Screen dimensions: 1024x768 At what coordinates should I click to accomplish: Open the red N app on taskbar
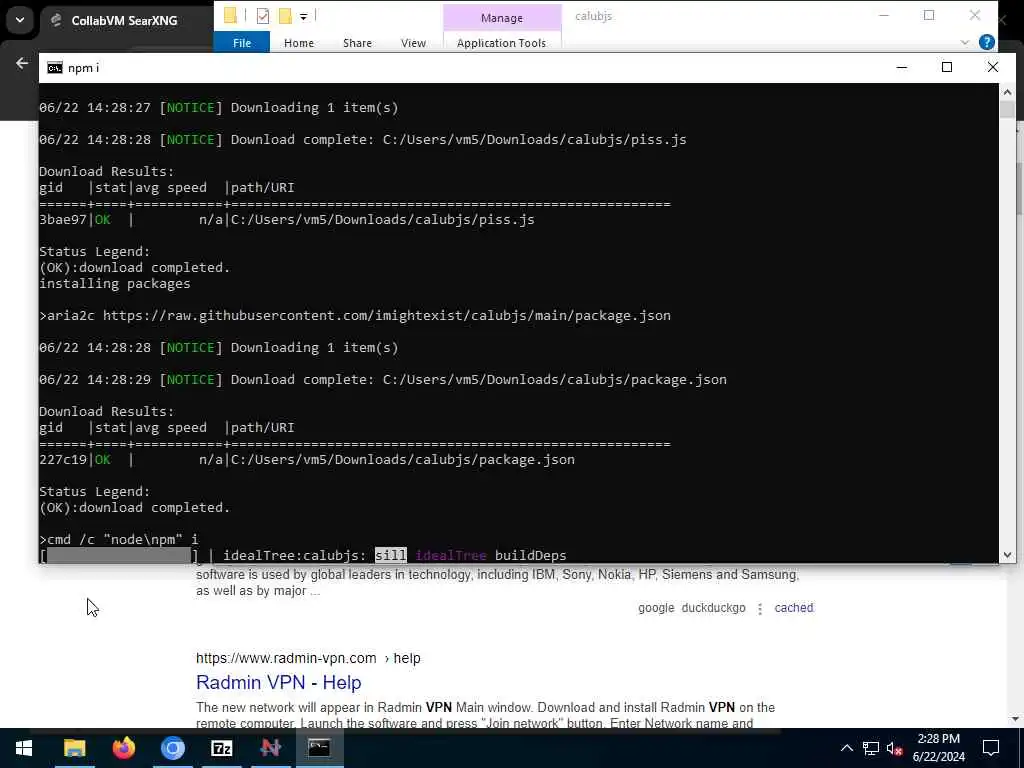pos(270,748)
